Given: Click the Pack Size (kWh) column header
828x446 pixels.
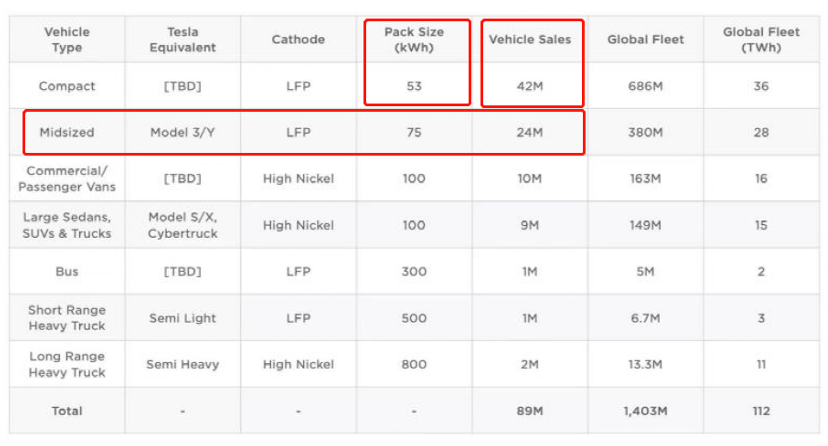Looking at the screenshot, I should click(414, 40).
